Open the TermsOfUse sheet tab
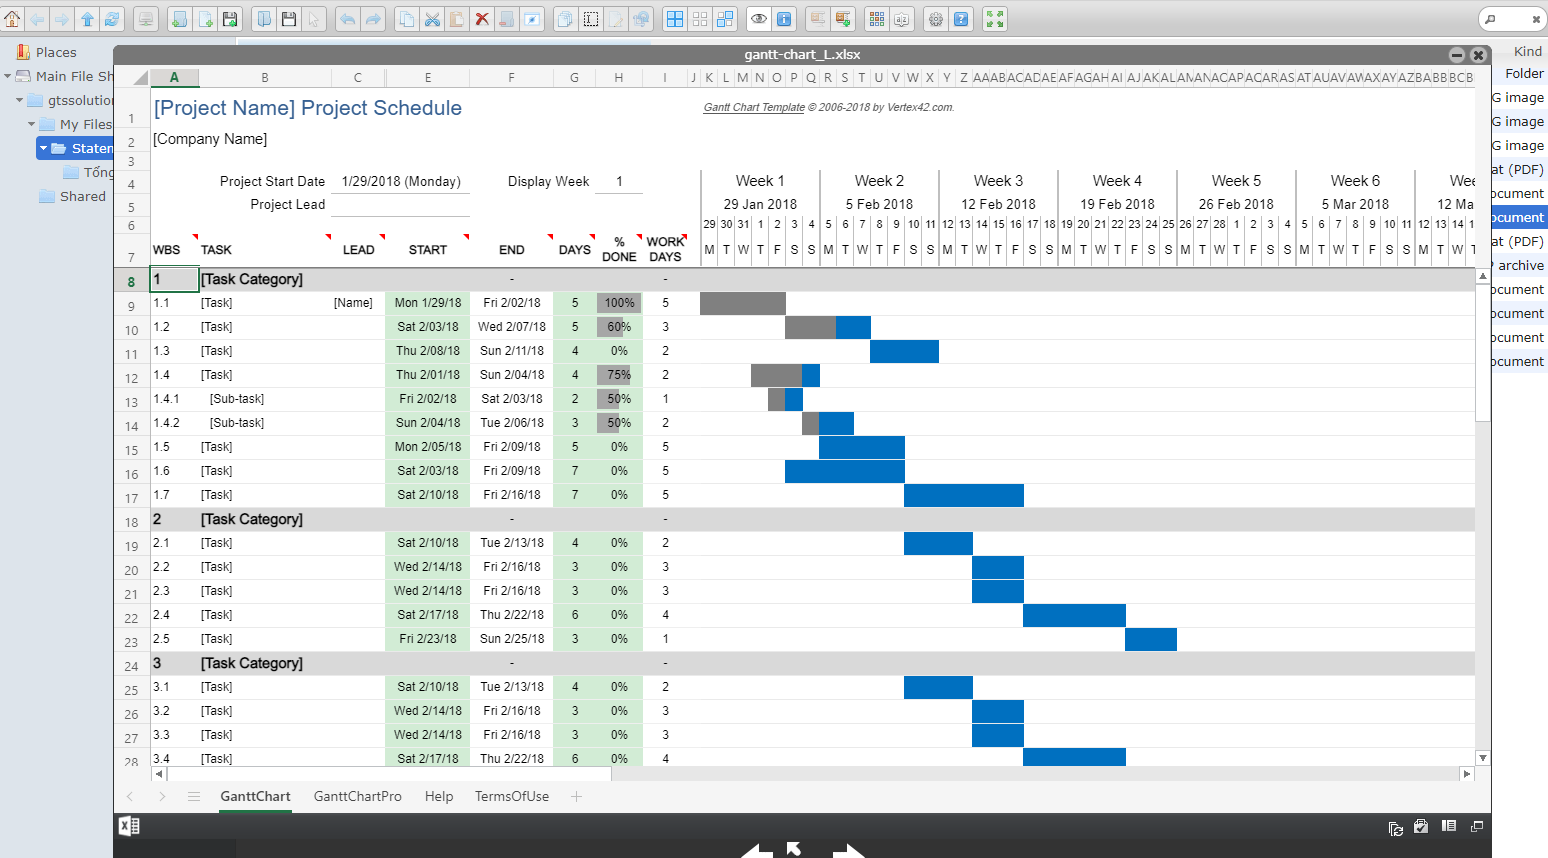This screenshot has height=858, width=1548. tap(512, 796)
